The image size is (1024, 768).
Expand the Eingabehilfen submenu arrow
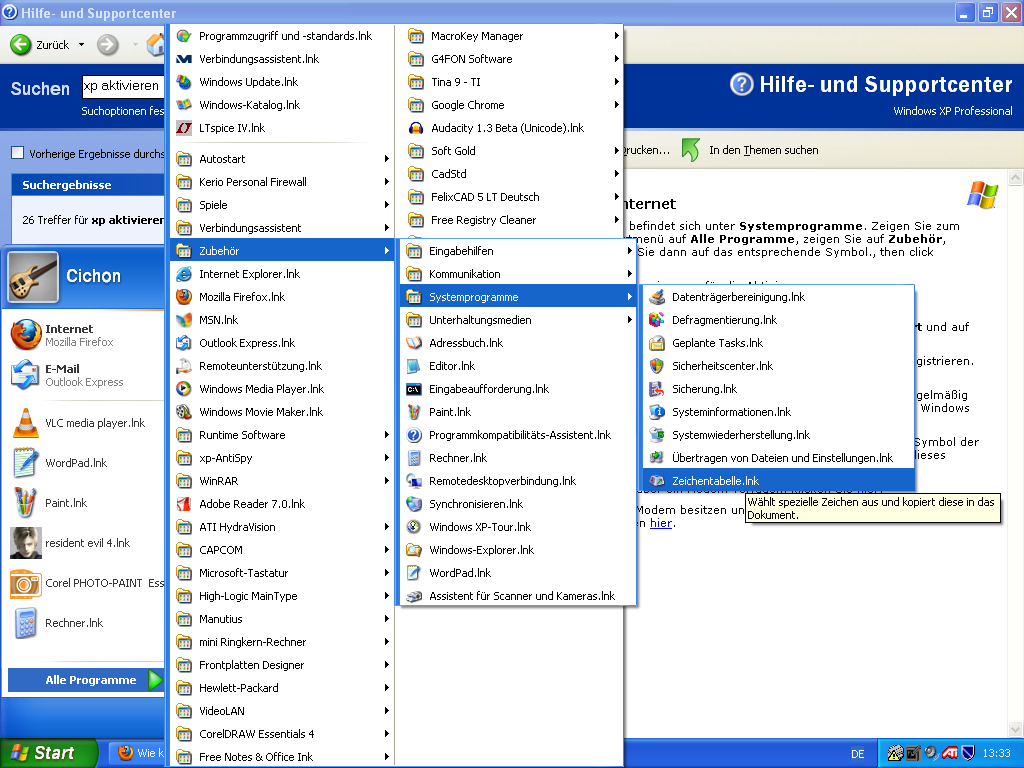tap(630, 251)
